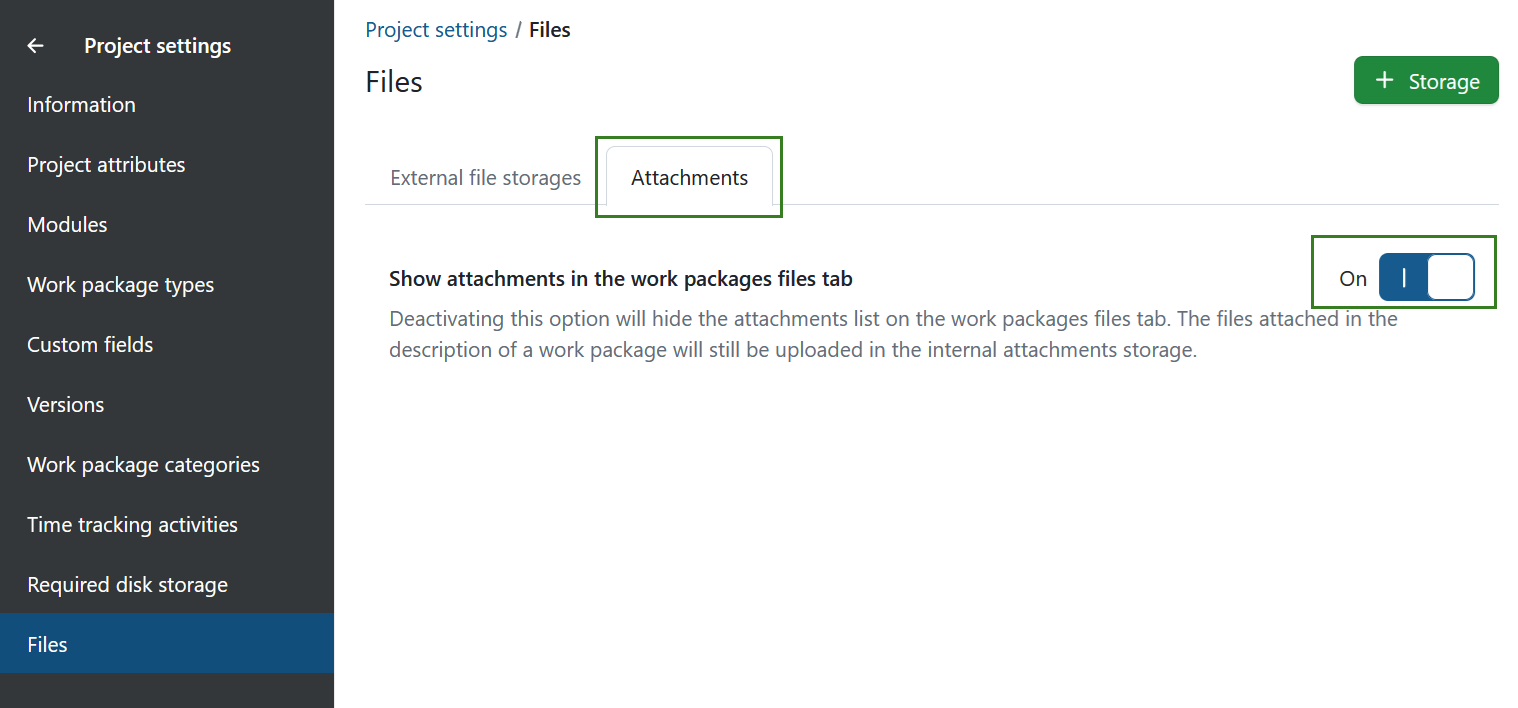Navigate to Versions in the sidebar
The image size is (1518, 708).
coord(65,405)
